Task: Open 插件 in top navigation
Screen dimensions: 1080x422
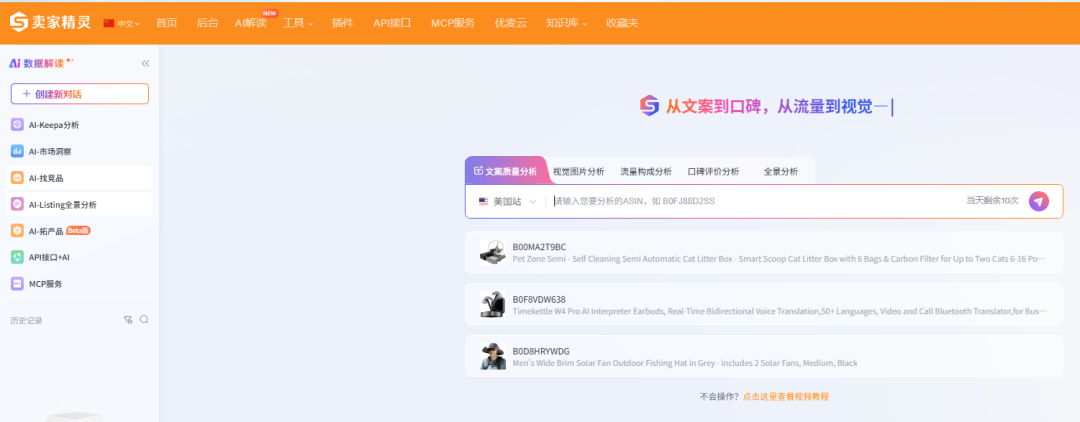Action: click(342, 23)
